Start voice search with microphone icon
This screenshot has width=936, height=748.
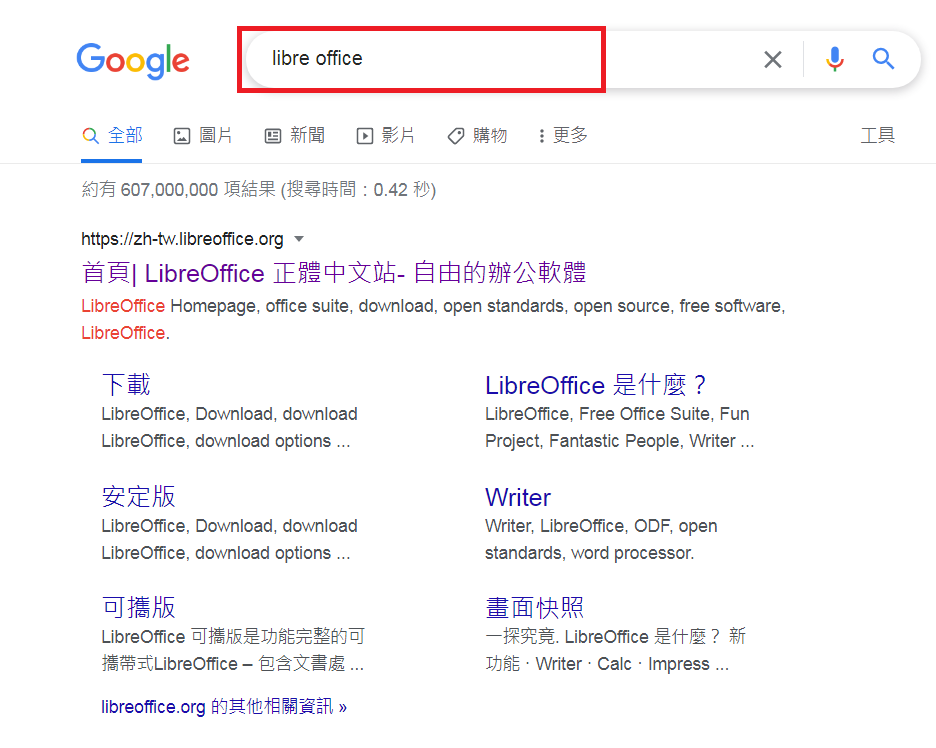coord(835,59)
